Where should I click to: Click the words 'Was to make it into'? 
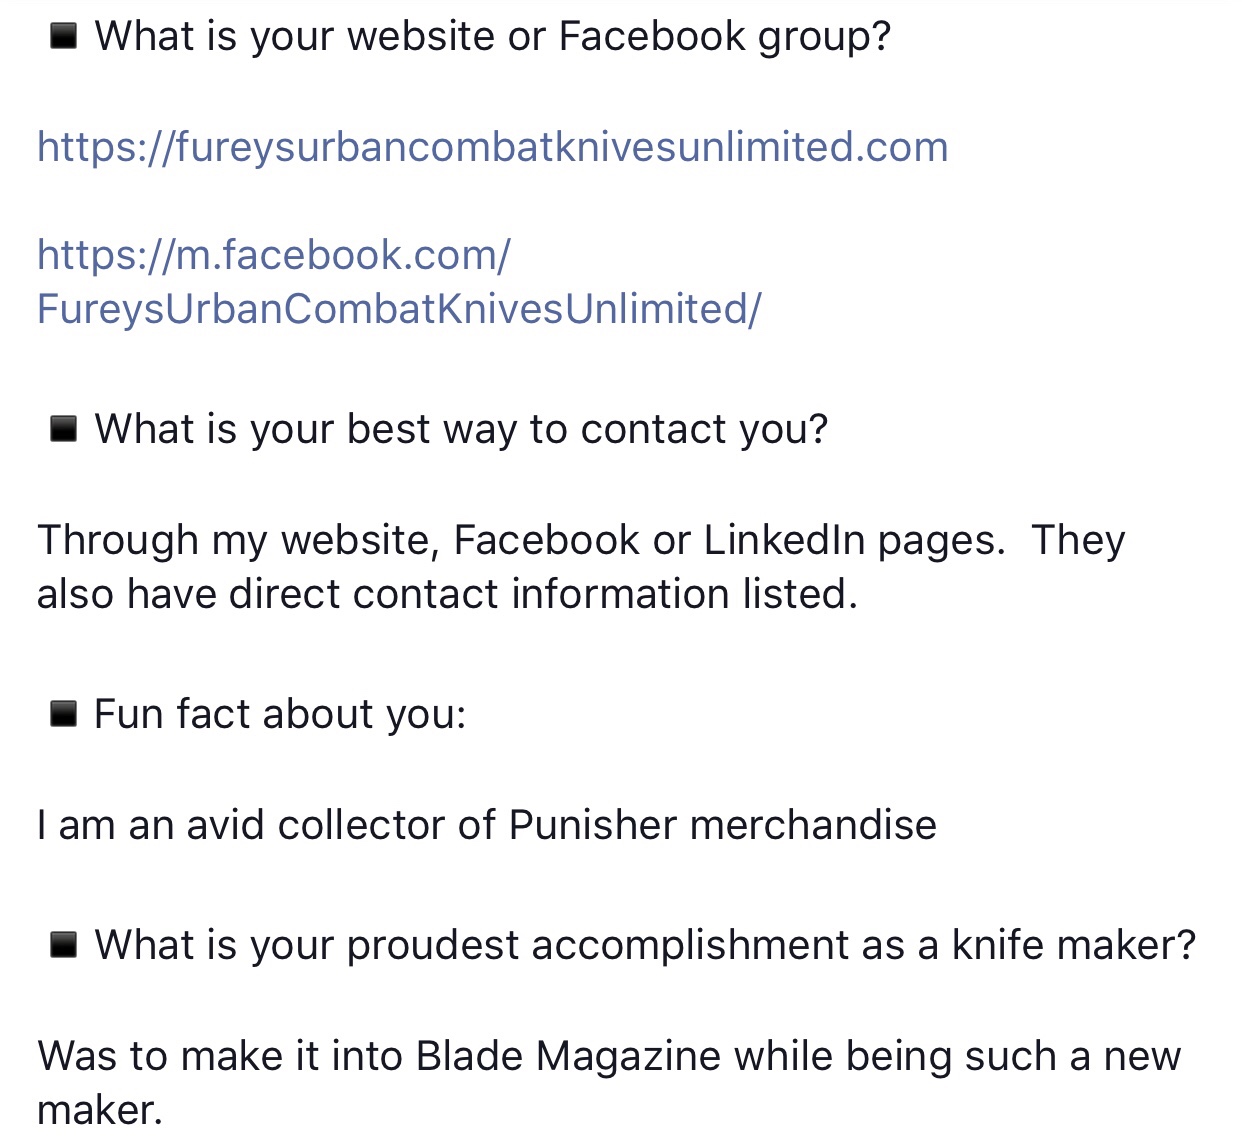(x=220, y=1057)
